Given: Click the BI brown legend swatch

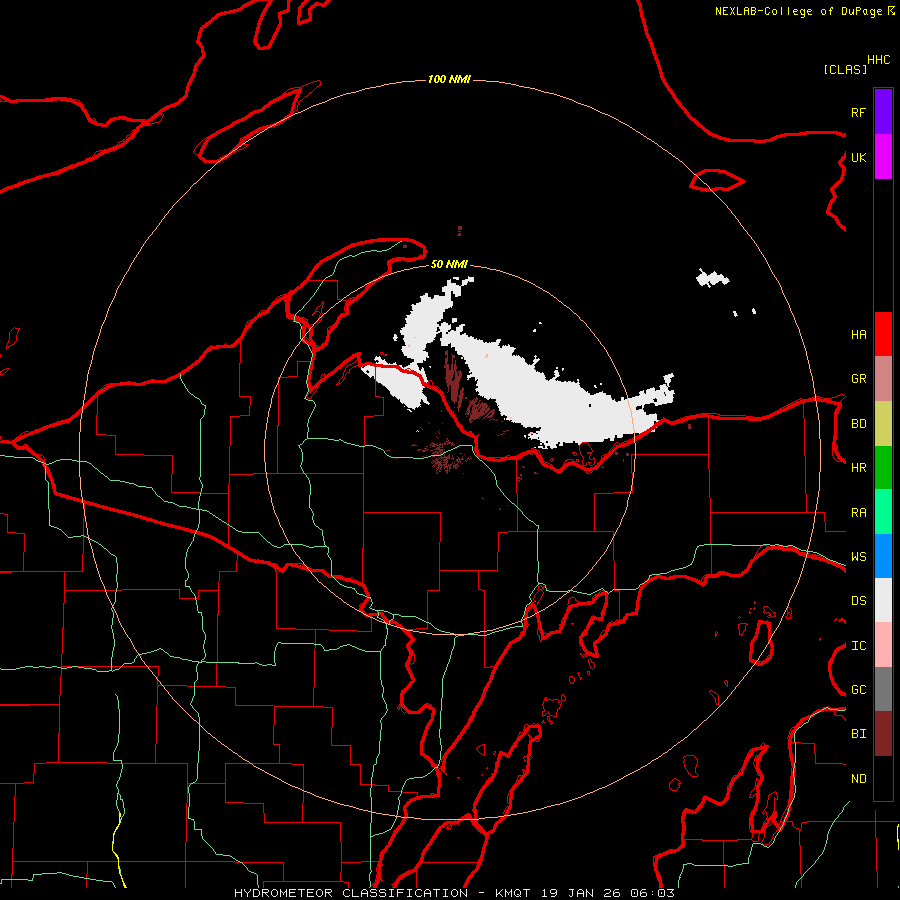Looking at the screenshot, I should click(883, 734).
